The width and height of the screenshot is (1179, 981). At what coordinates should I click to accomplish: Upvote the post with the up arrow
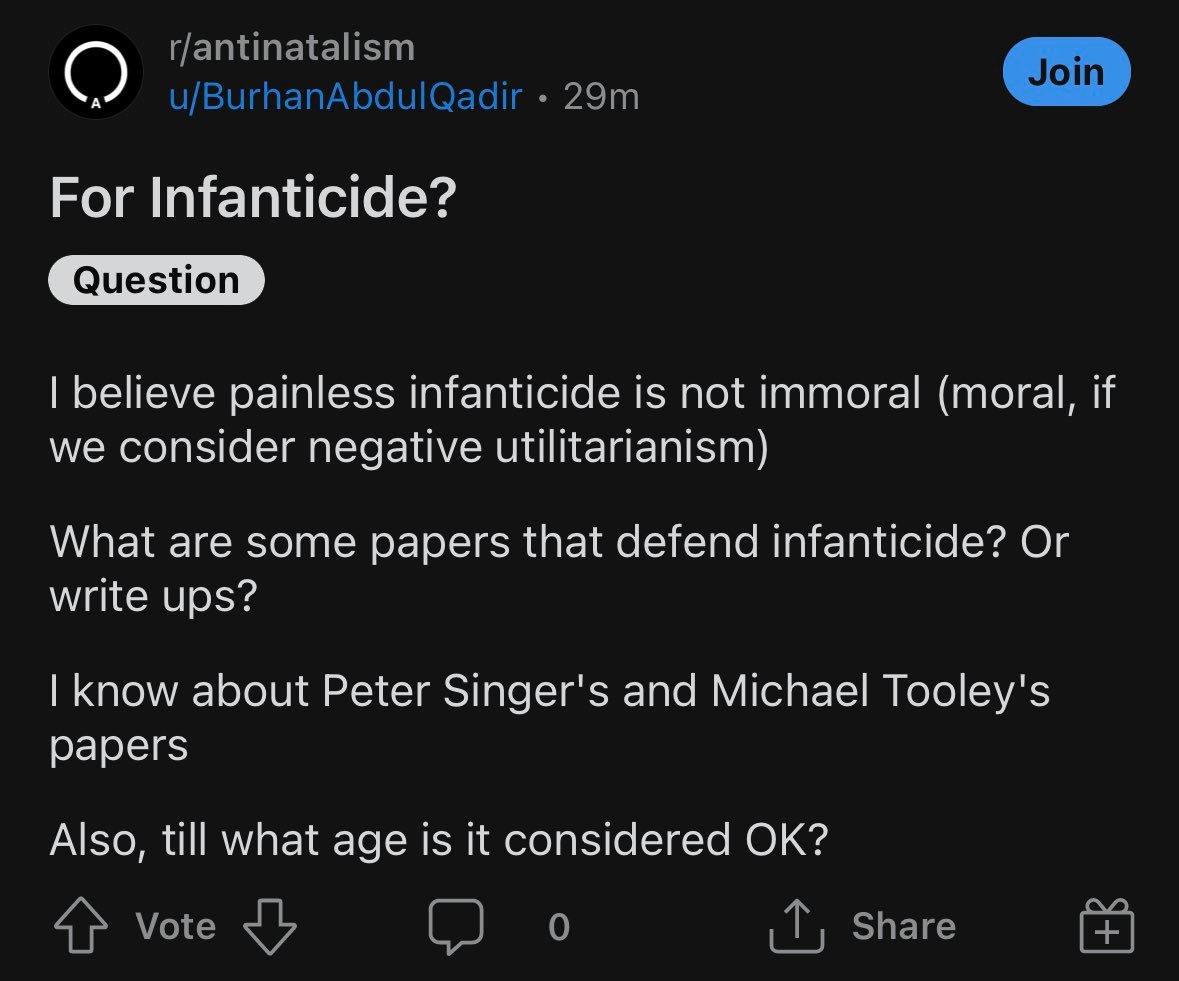pos(80,926)
